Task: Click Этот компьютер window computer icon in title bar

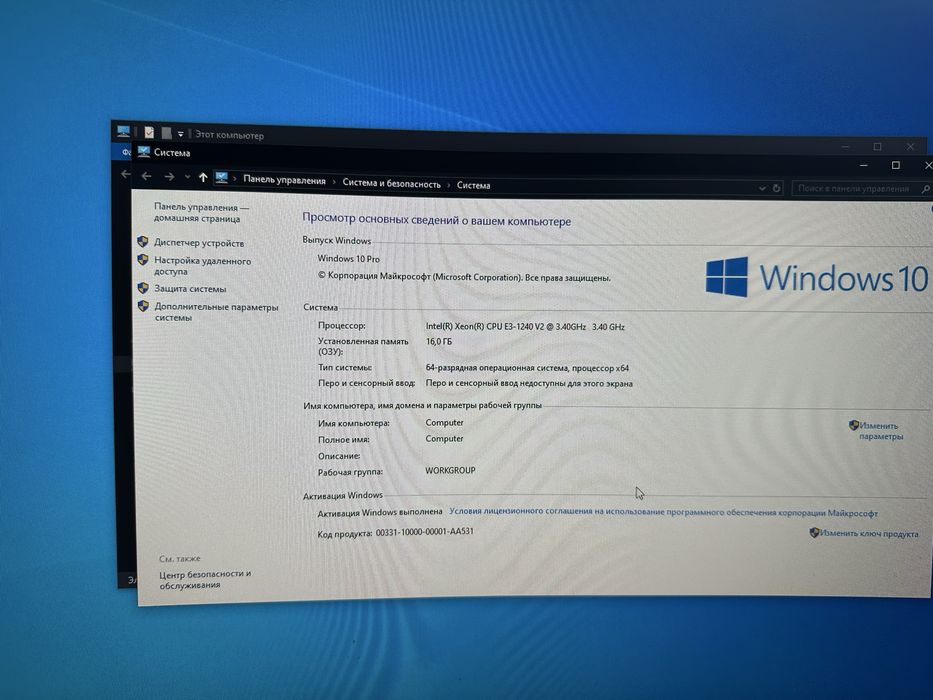Action: pos(124,132)
